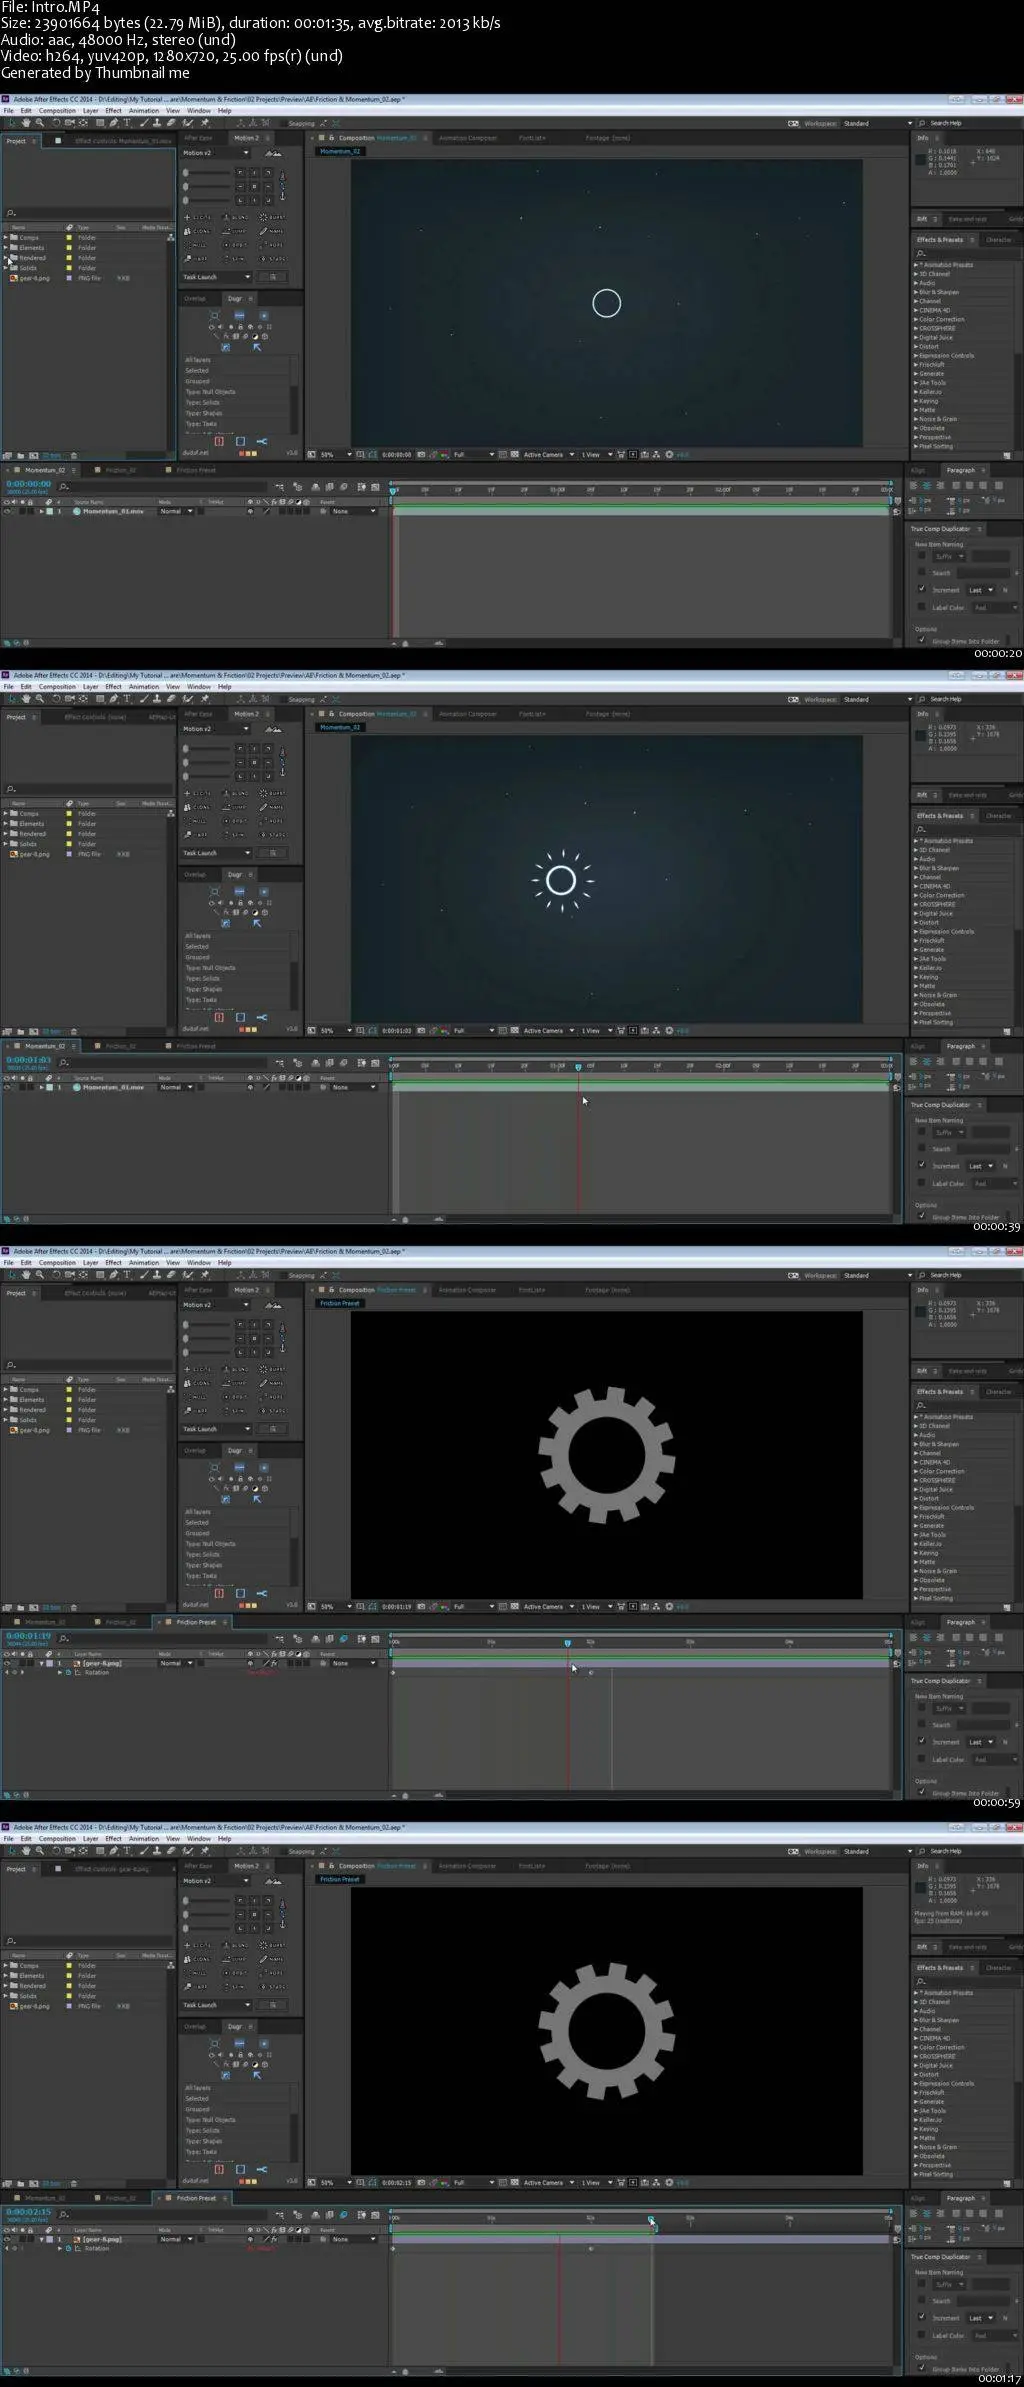The height and width of the screenshot is (2387, 1024).
Task: Click reset exposure icon in 00:00:59 viewer footer
Action: coord(669,1607)
